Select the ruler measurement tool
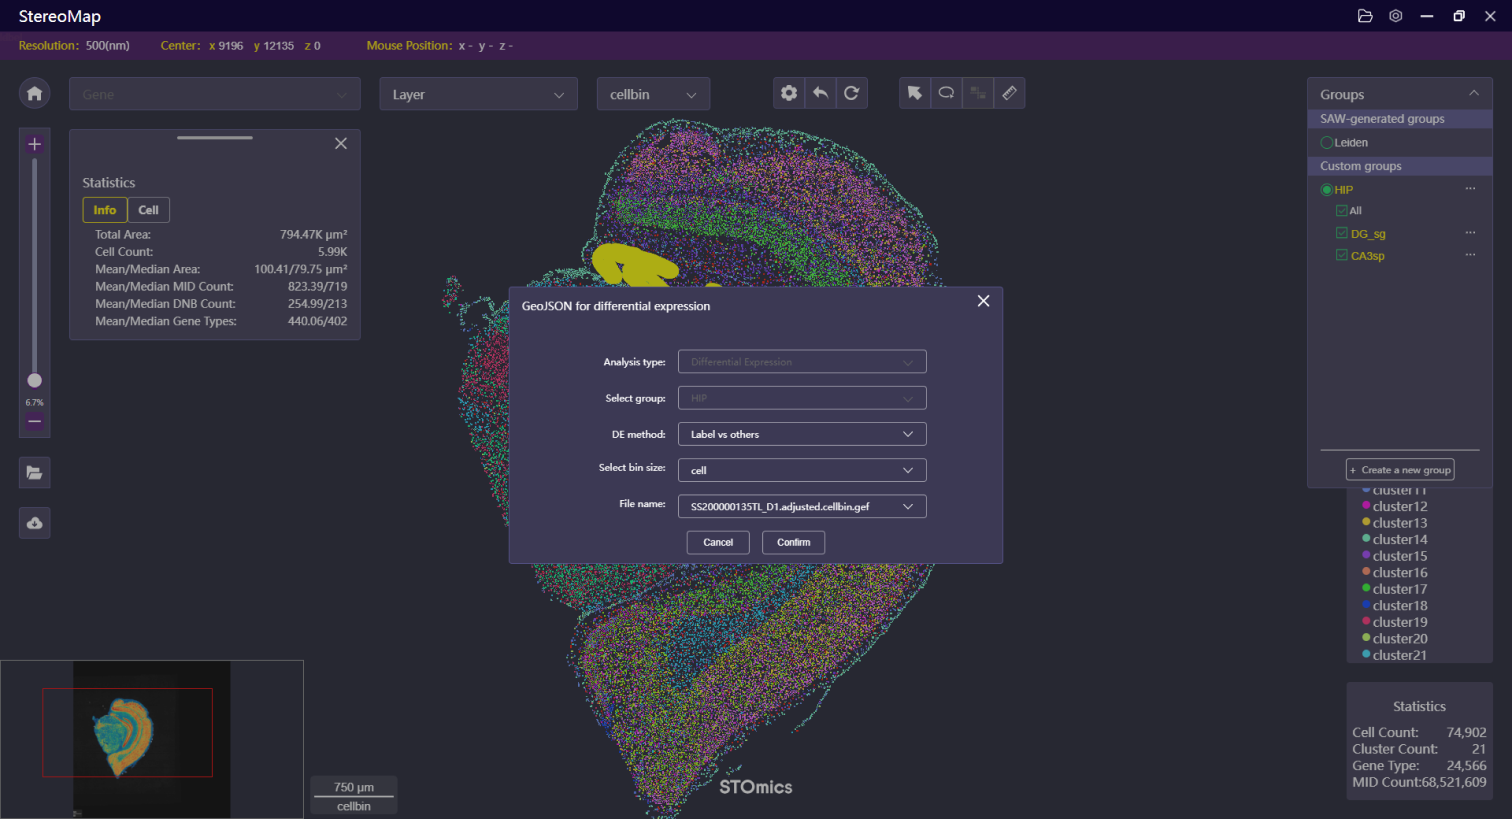 tap(1009, 93)
